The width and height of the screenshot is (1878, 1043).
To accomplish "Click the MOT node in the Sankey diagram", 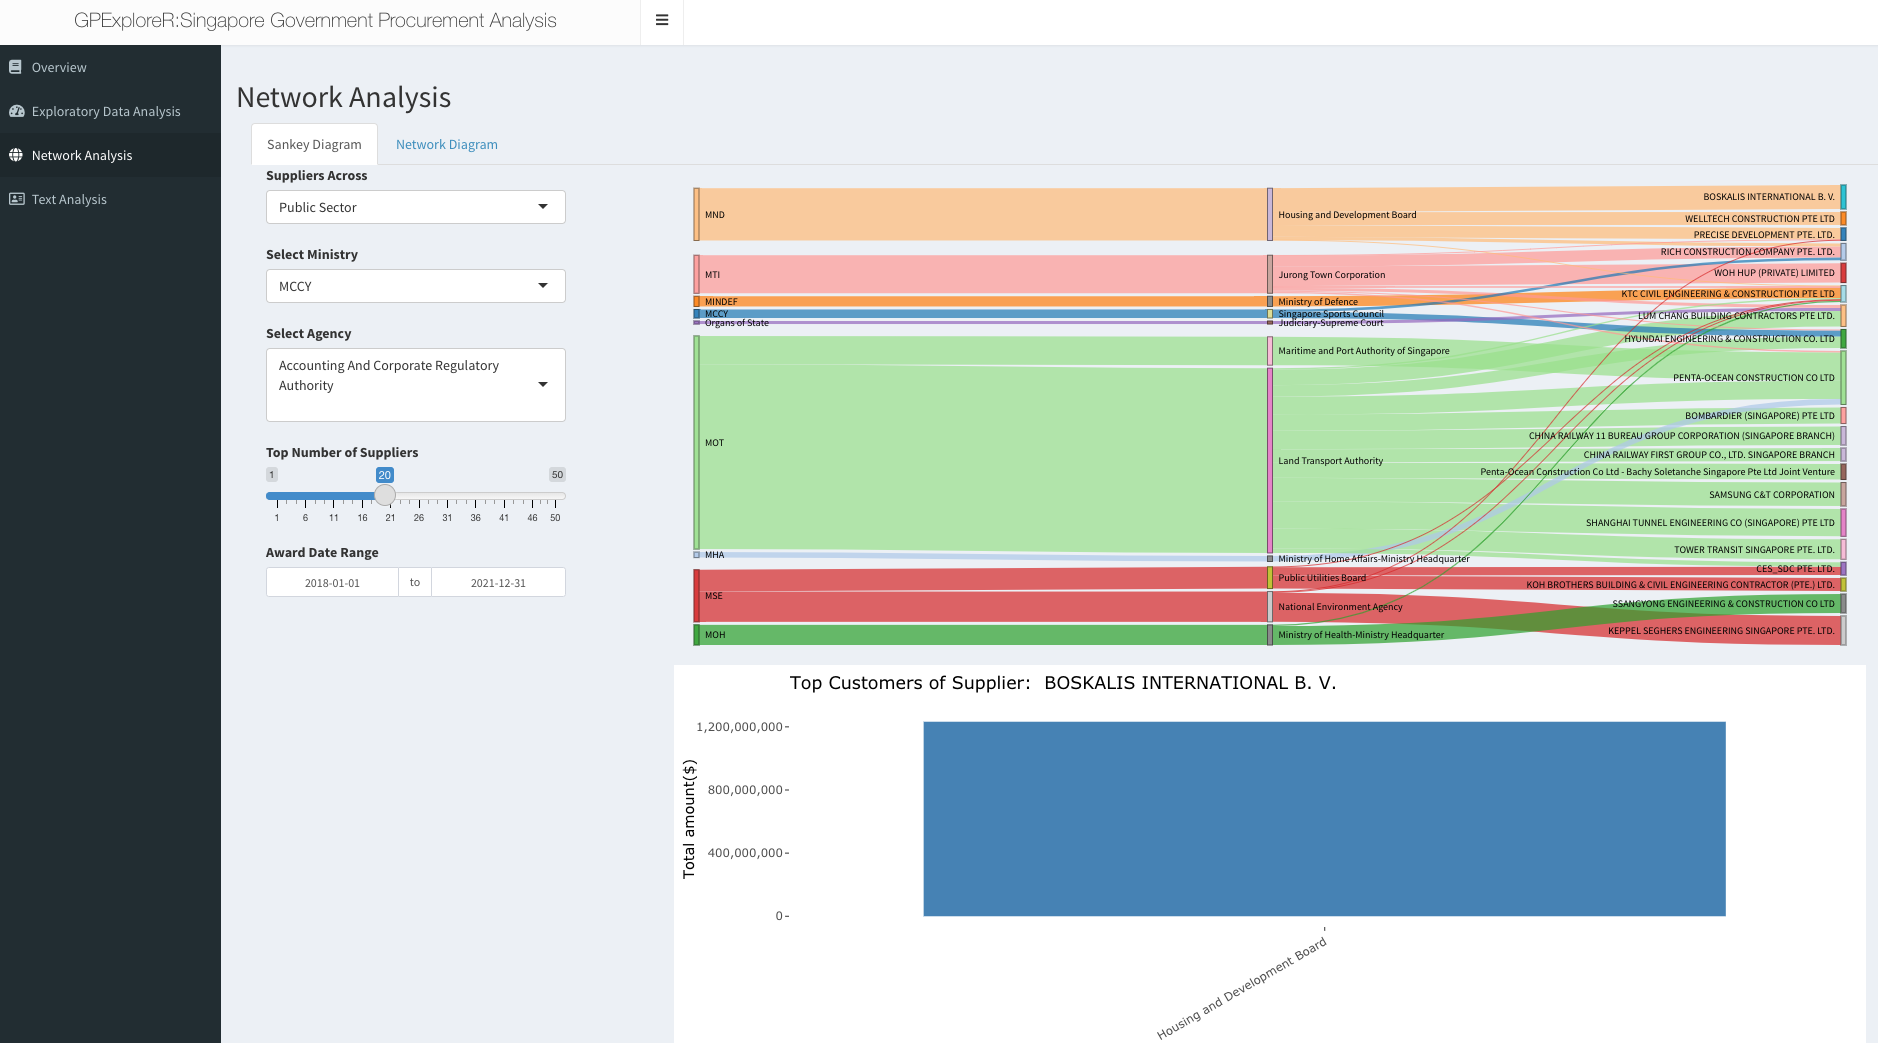I will pos(697,442).
